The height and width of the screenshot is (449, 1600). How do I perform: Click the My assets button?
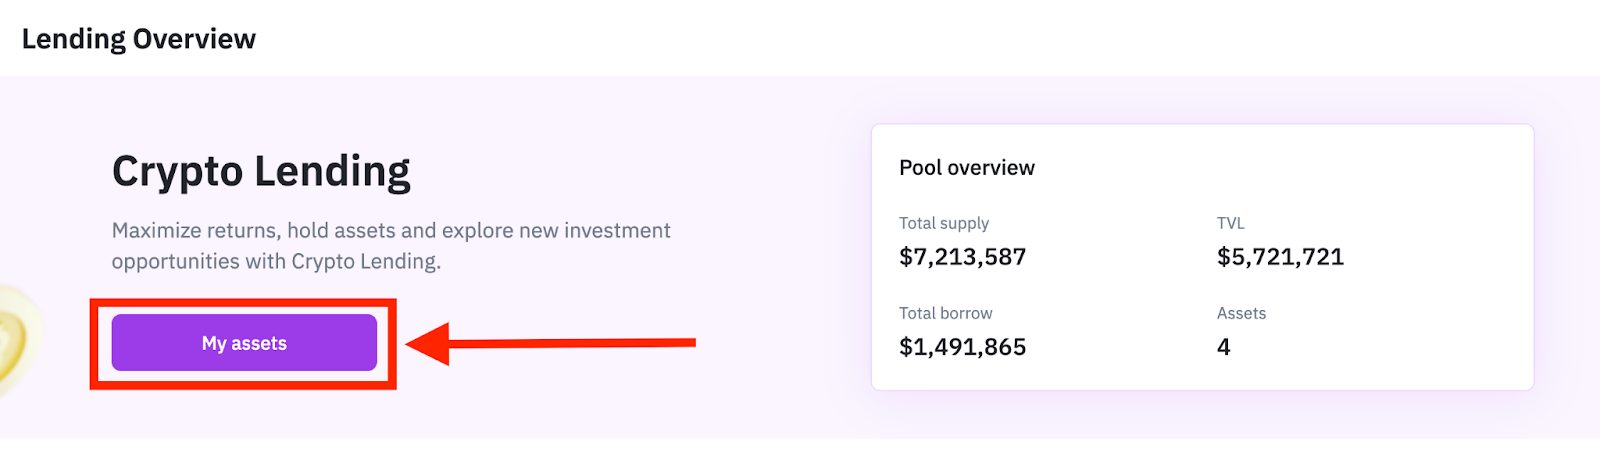point(244,343)
